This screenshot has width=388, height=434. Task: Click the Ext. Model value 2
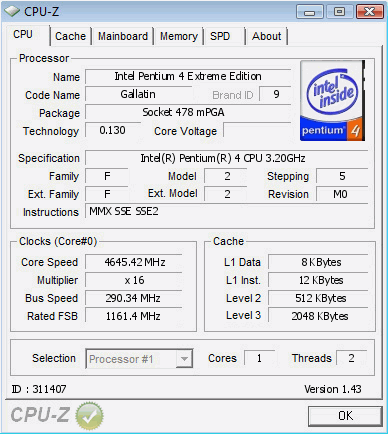pyautogui.click(x=226, y=194)
